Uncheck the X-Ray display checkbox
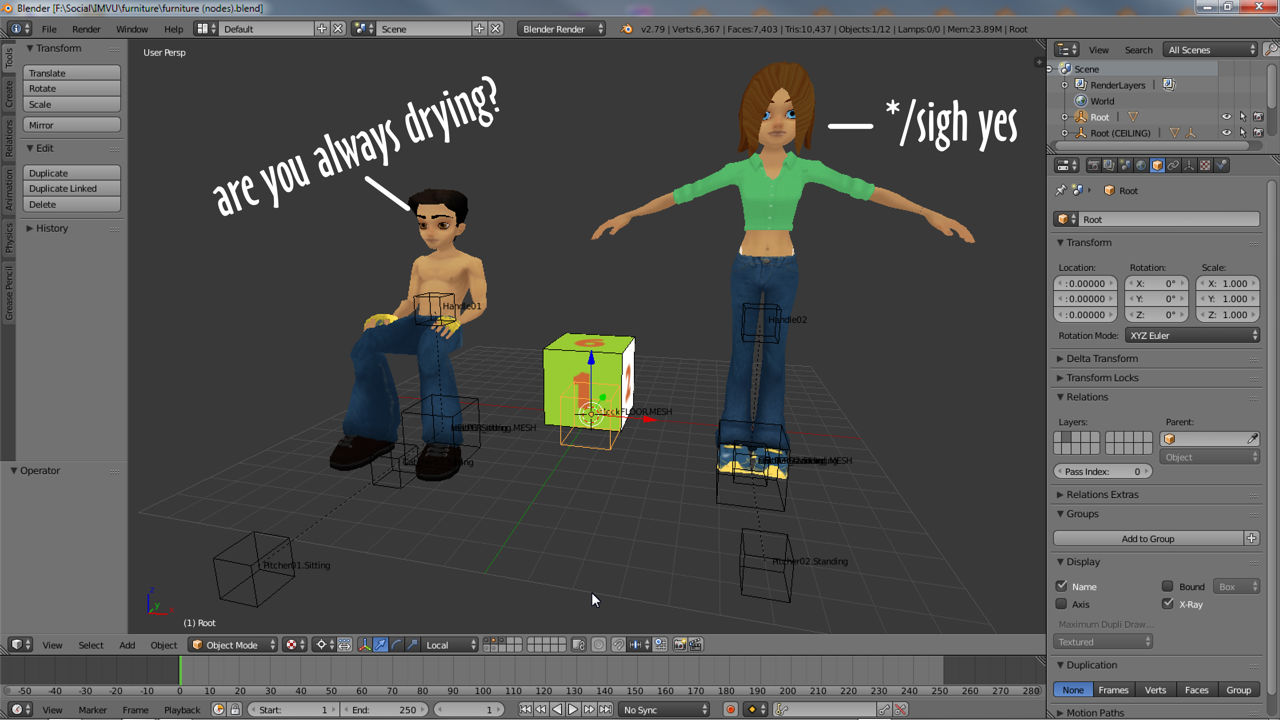Image resolution: width=1280 pixels, height=720 pixels. click(1167, 604)
